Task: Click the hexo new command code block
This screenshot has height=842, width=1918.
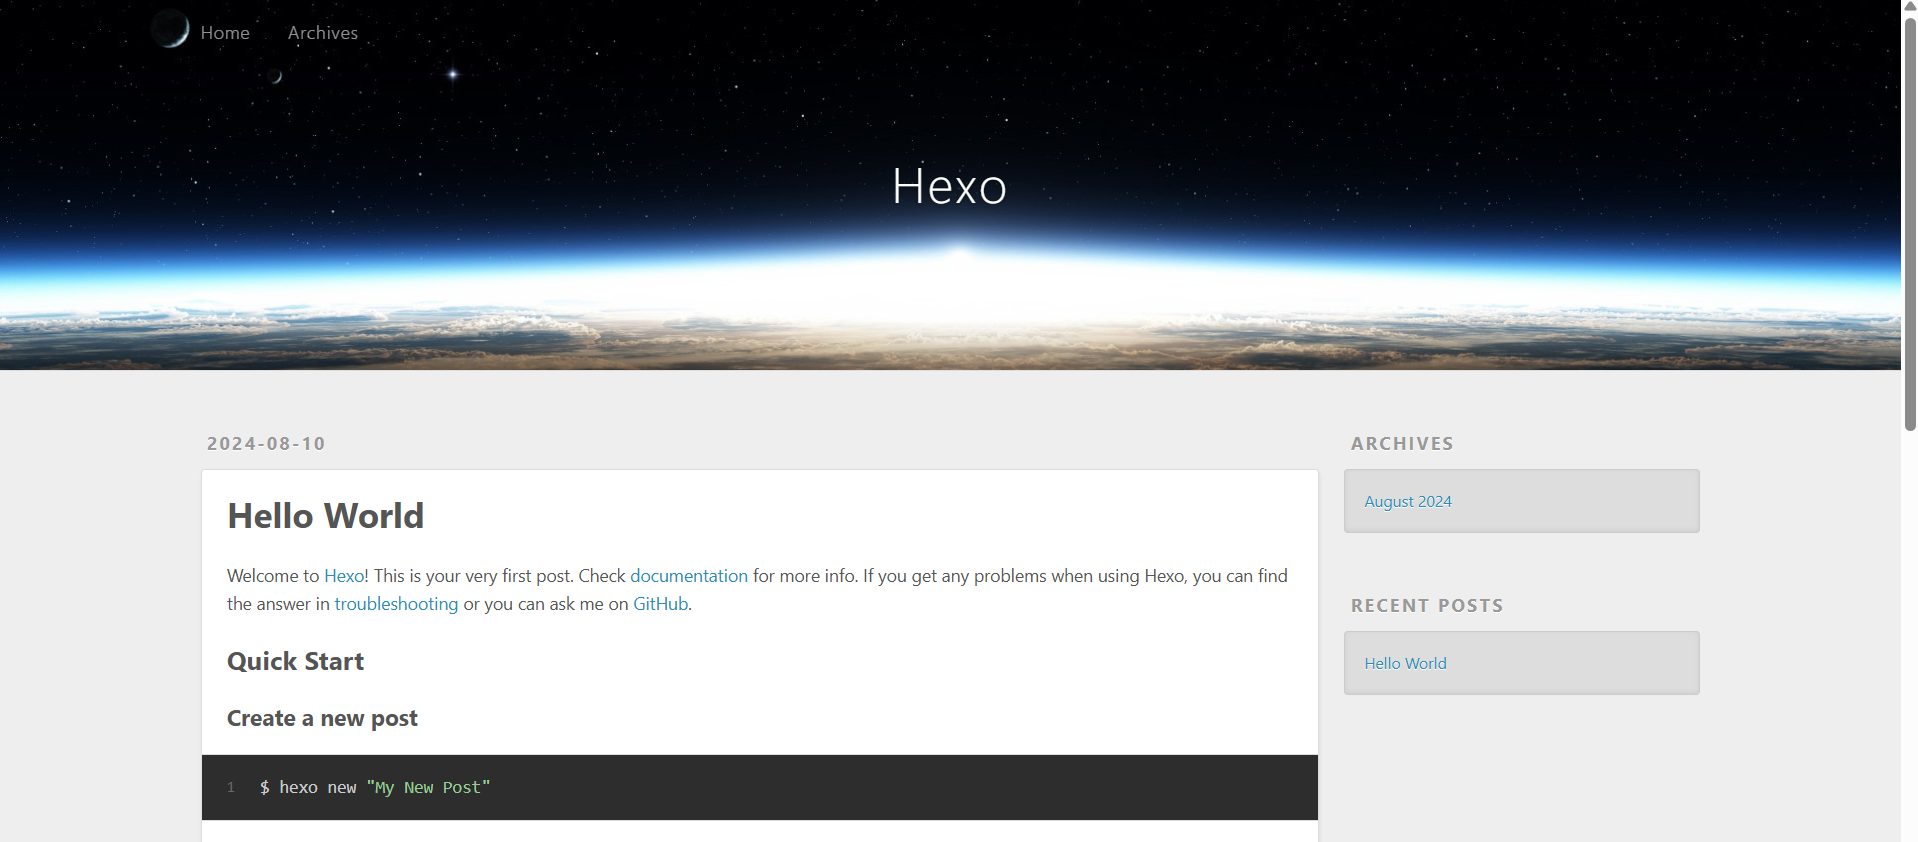Action: tap(760, 788)
